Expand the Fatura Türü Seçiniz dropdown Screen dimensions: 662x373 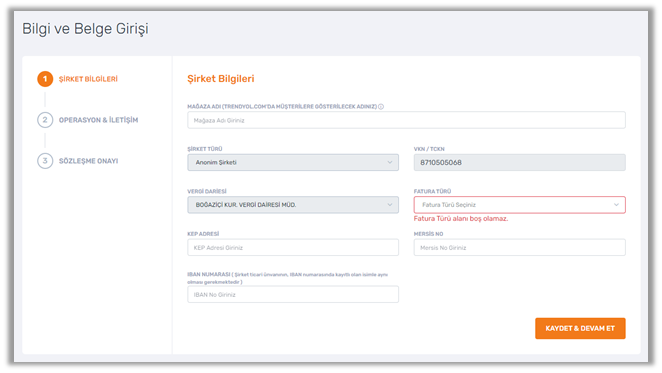pos(519,205)
